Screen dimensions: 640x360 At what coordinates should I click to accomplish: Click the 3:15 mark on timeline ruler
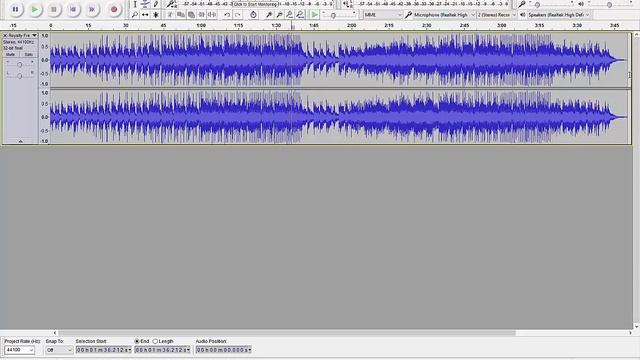(539, 25)
